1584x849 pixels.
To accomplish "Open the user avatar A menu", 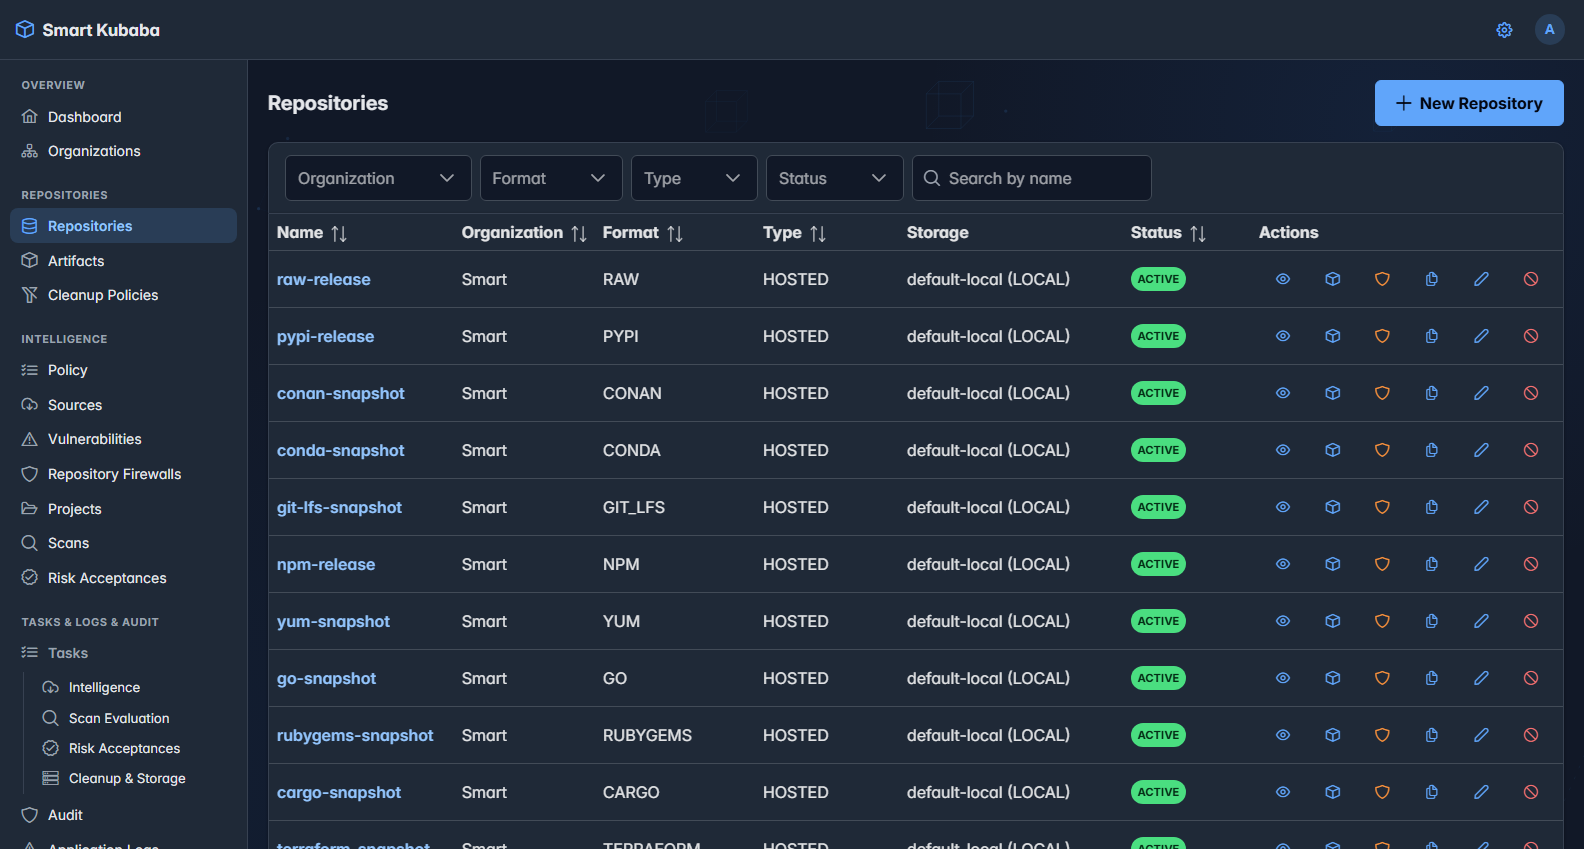I will [x=1550, y=29].
